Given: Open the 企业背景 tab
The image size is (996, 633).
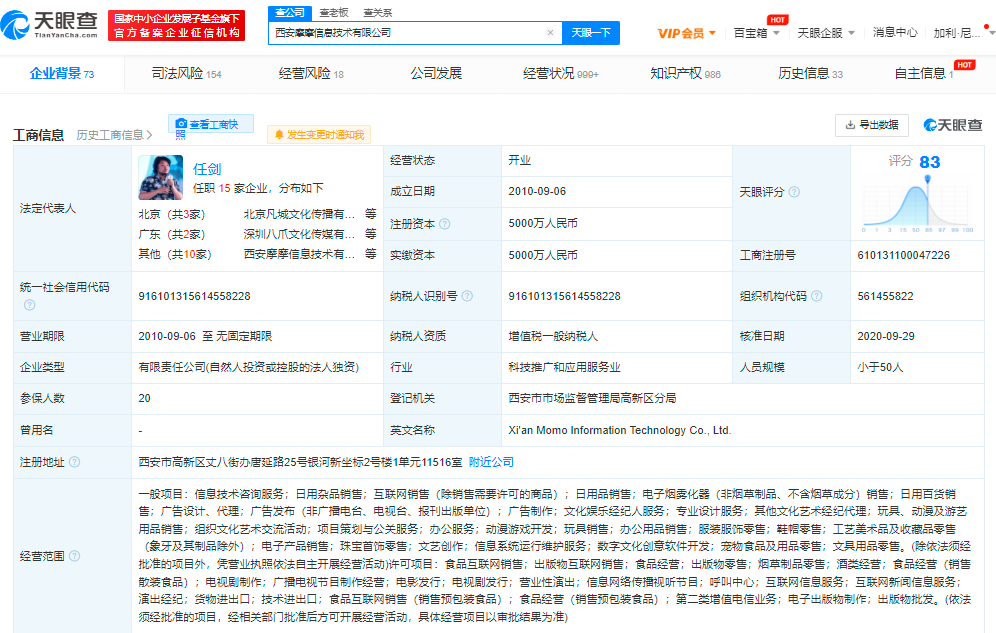Looking at the screenshot, I should coord(62,74).
